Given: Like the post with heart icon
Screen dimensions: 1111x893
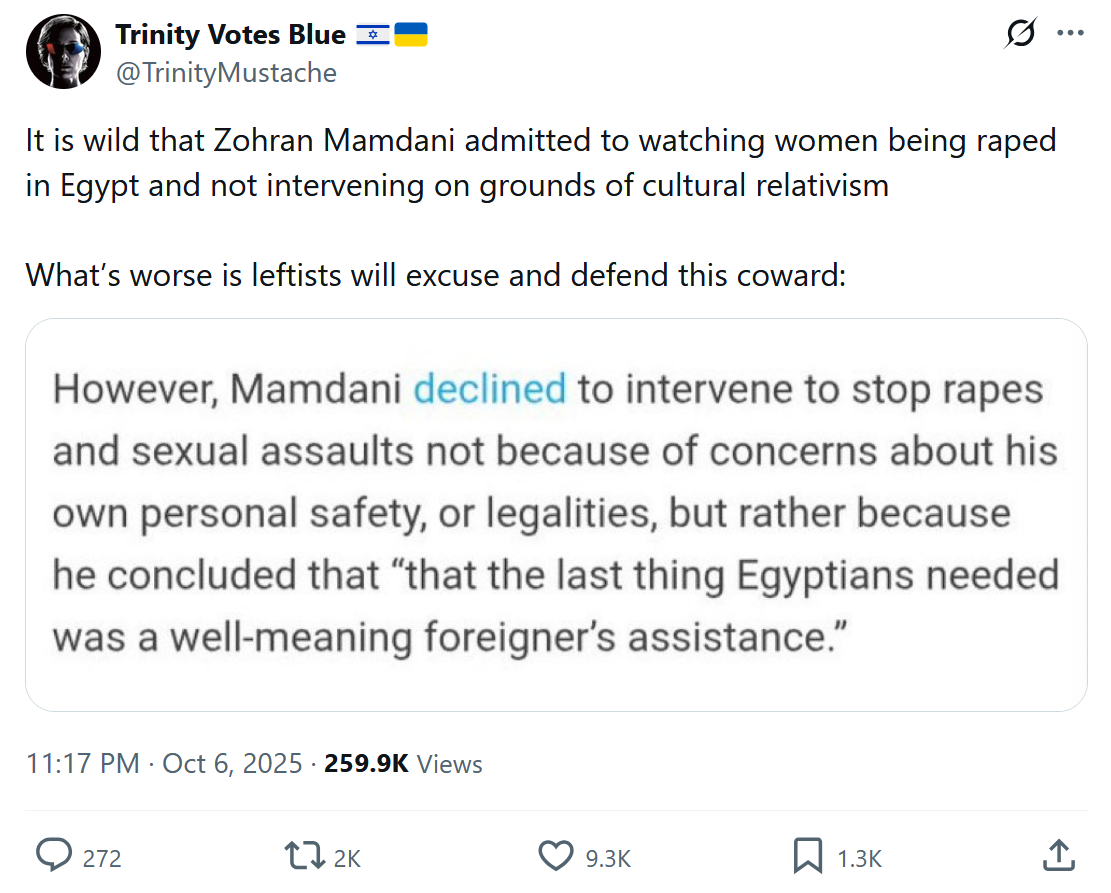Looking at the screenshot, I should 555,855.
